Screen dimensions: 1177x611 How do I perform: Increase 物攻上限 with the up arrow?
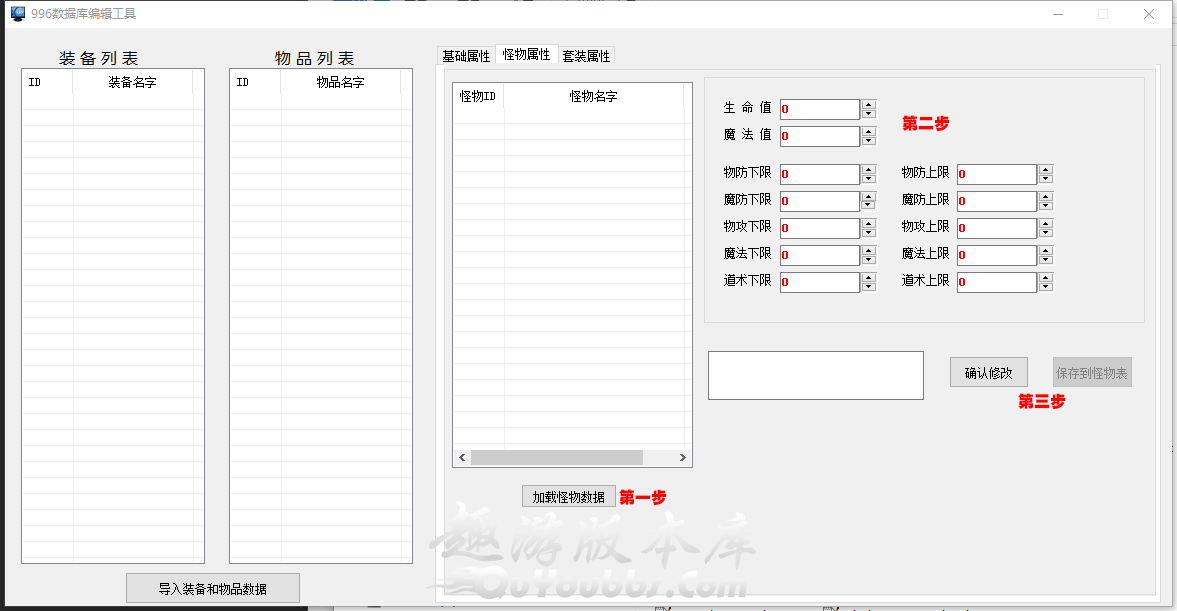coord(1046,224)
